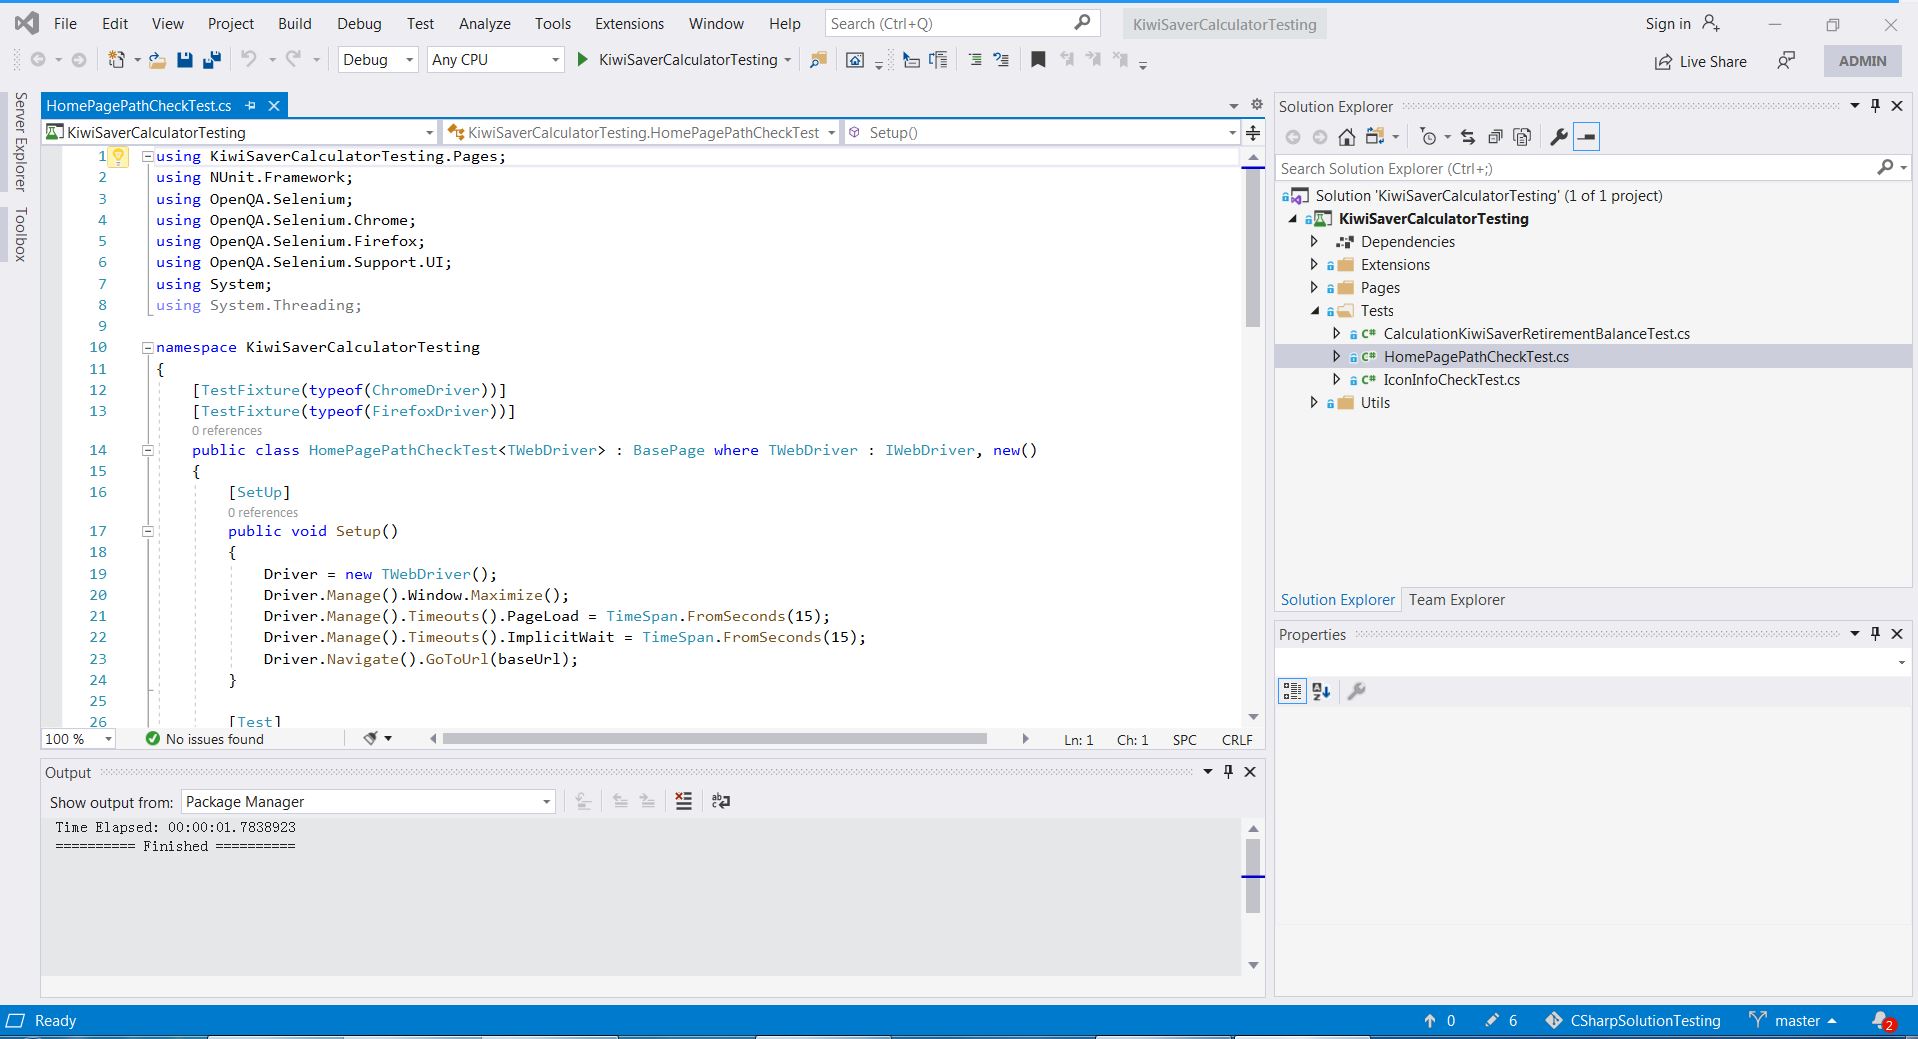Save the current file with the floppy icon
Image resolution: width=1918 pixels, height=1039 pixels.
[184, 60]
